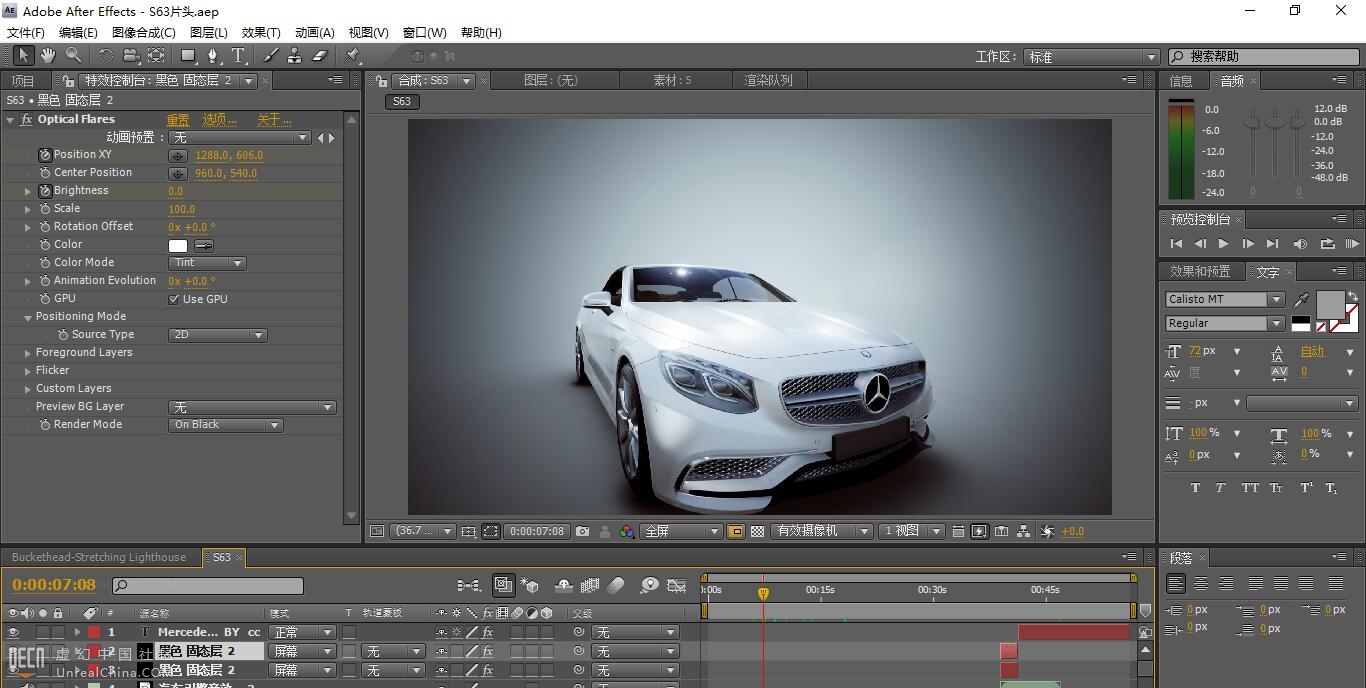The width and height of the screenshot is (1366, 688).
Task: Open the Preview BG Layer dropdown
Action: click(x=252, y=407)
